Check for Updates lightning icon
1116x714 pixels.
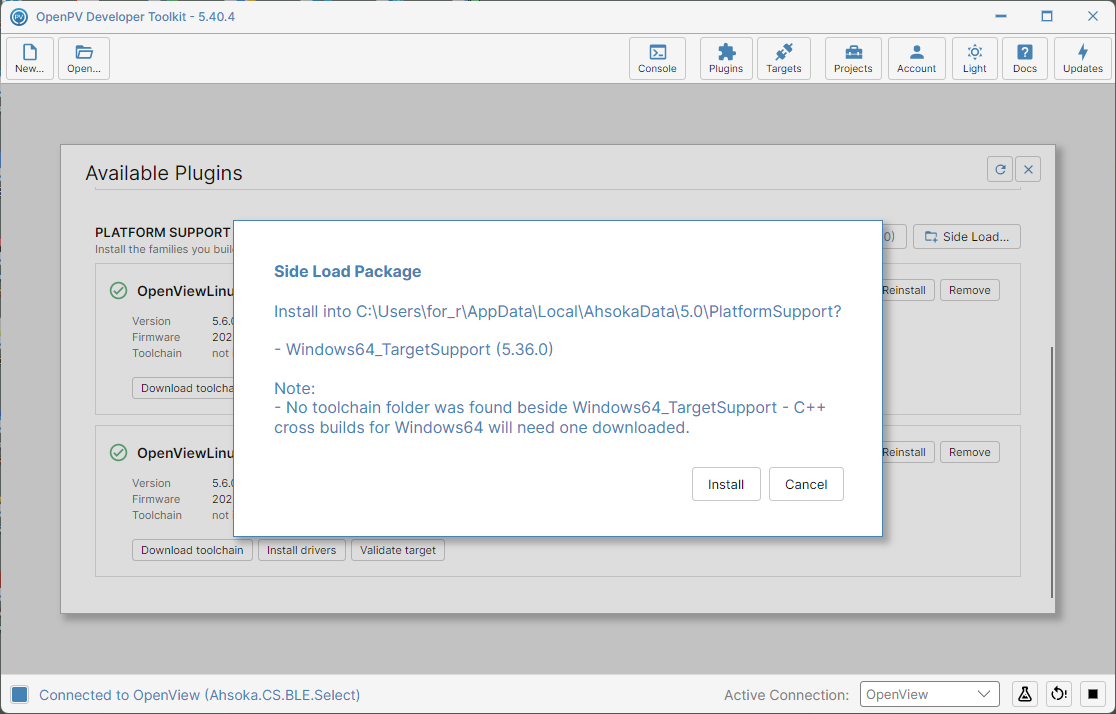tap(1083, 58)
